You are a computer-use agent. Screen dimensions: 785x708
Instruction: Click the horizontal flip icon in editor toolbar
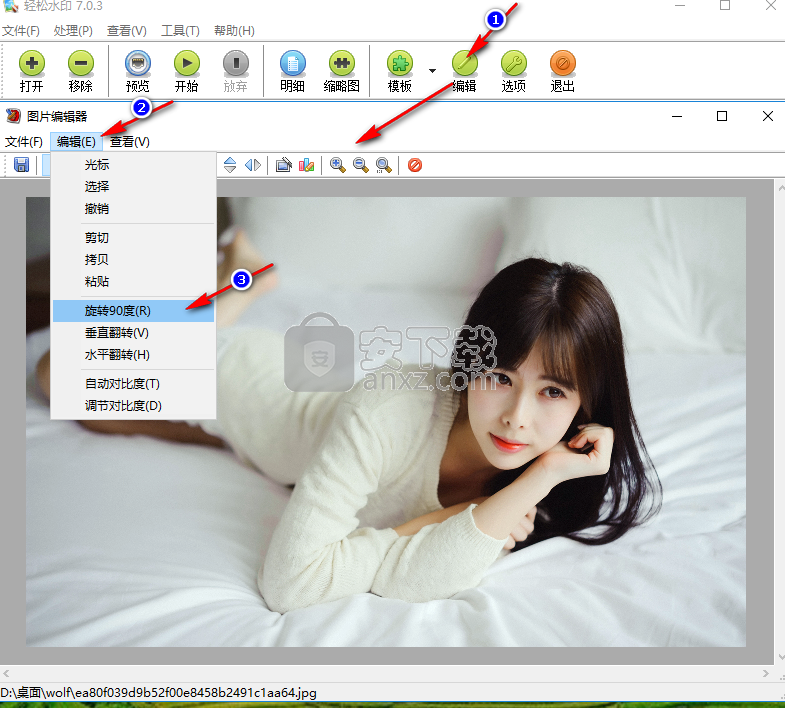(253, 165)
